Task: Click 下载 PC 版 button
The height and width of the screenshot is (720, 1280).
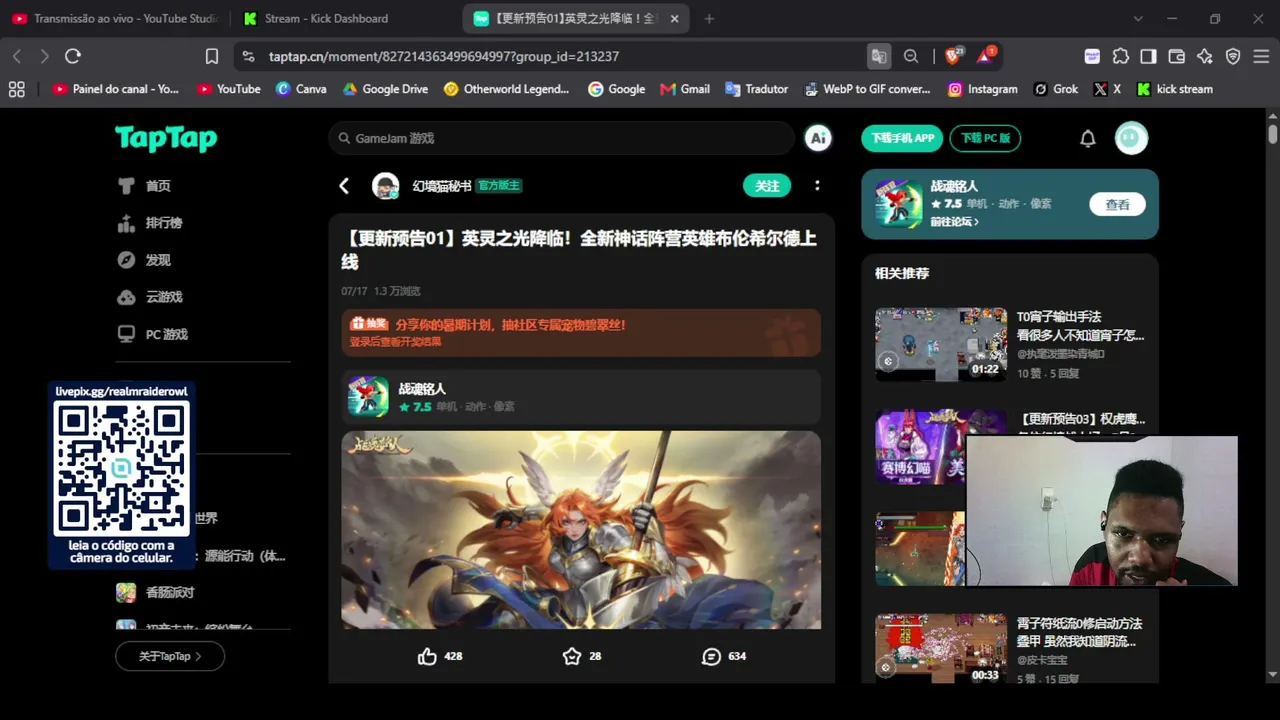Action: click(985, 138)
